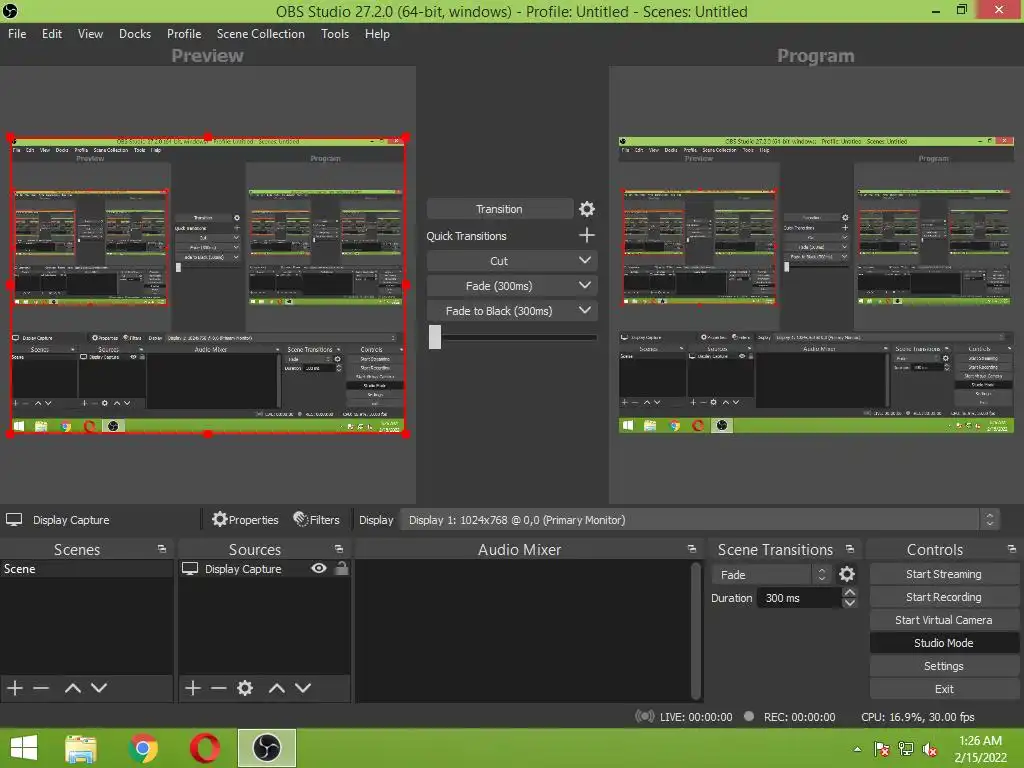This screenshot has height=768, width=1024.
Task: Open the Transition settings gear icon
Action: [x=586, y=209]
